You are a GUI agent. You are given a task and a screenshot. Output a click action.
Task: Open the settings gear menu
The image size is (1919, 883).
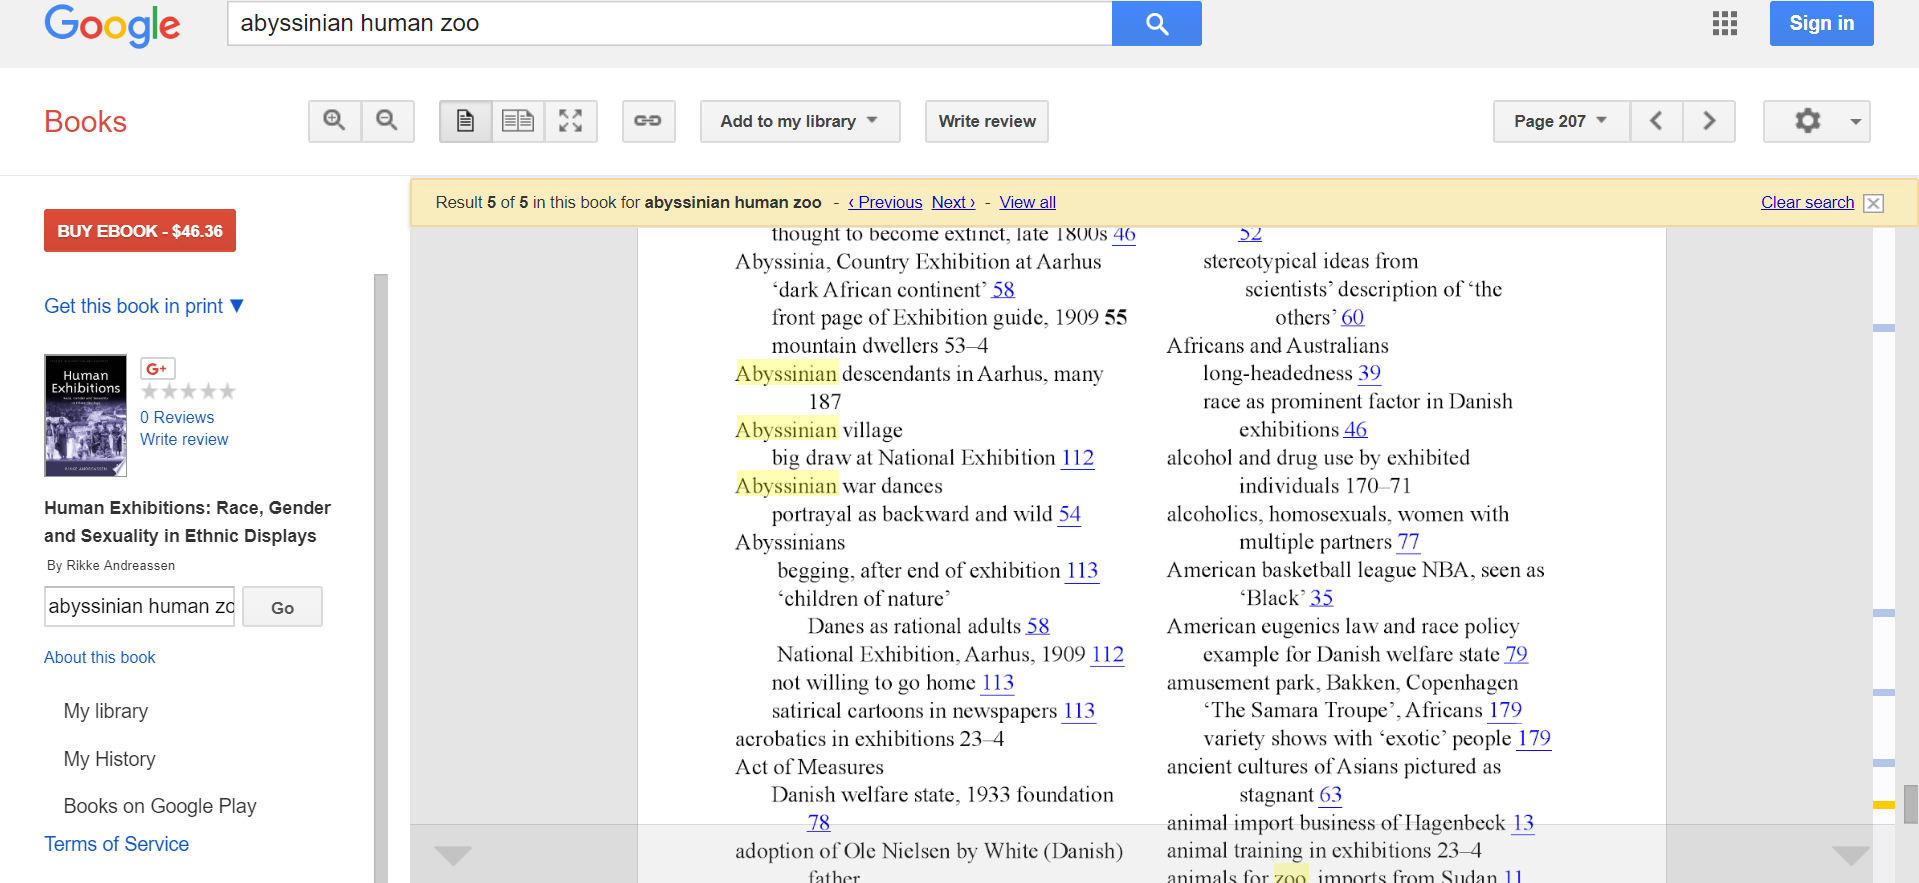click(x=1816, y=121)
